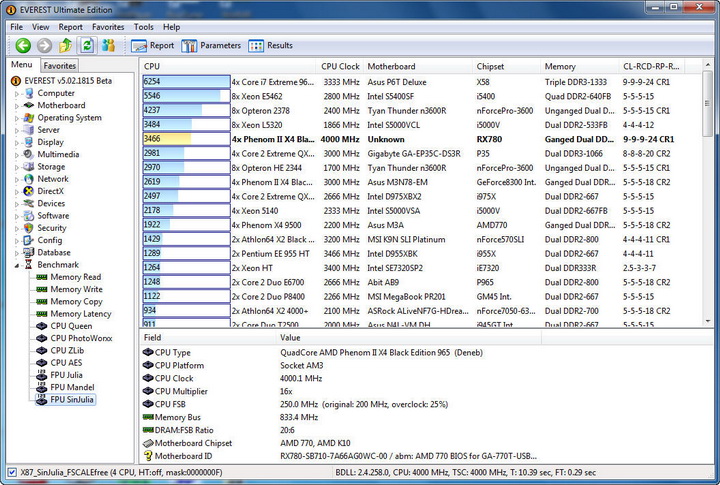Select the DirectX tree icon
The width and height of the screenshot is (720, 485).
tap(29, 191)
